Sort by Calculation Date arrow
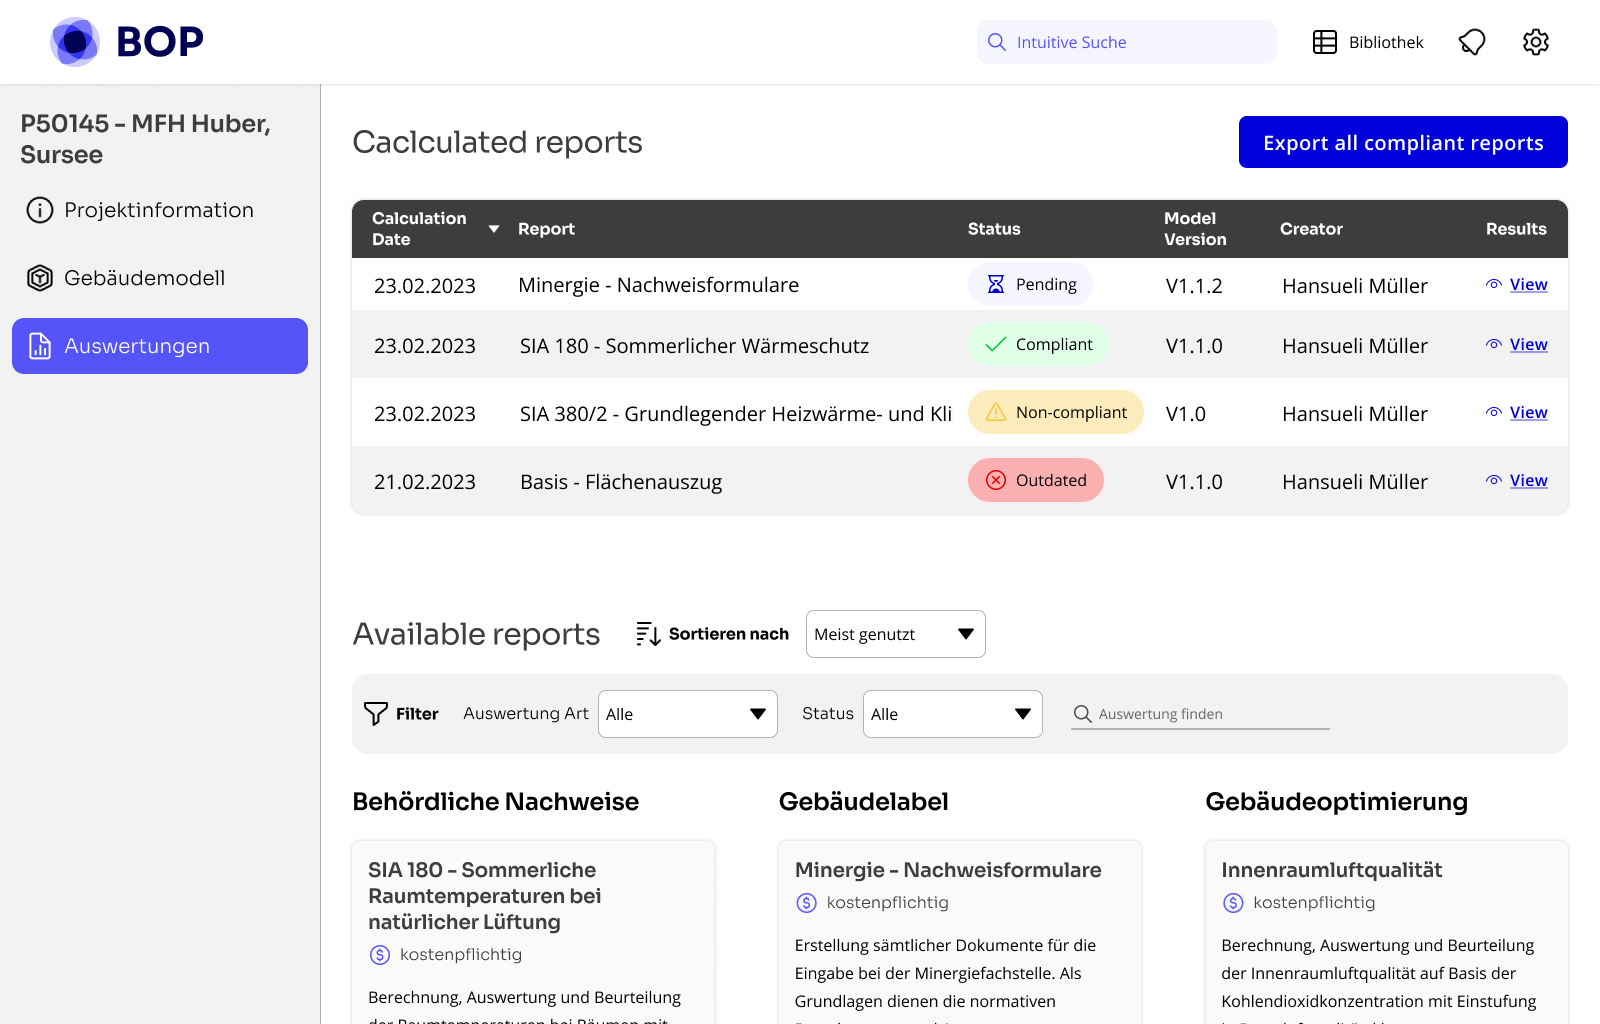 (494, 229)
